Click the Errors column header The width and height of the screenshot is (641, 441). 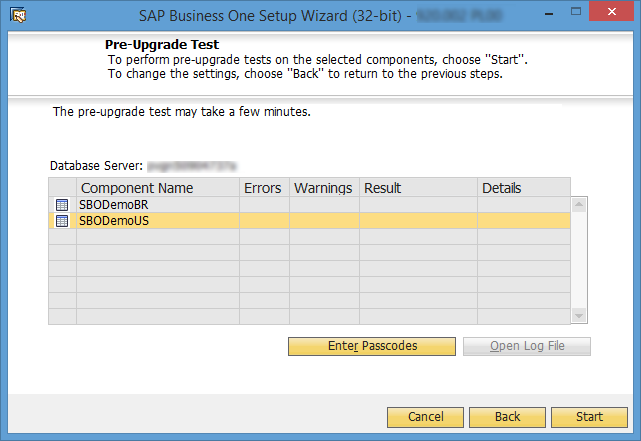pyautogui.click(x=264, y=188)
